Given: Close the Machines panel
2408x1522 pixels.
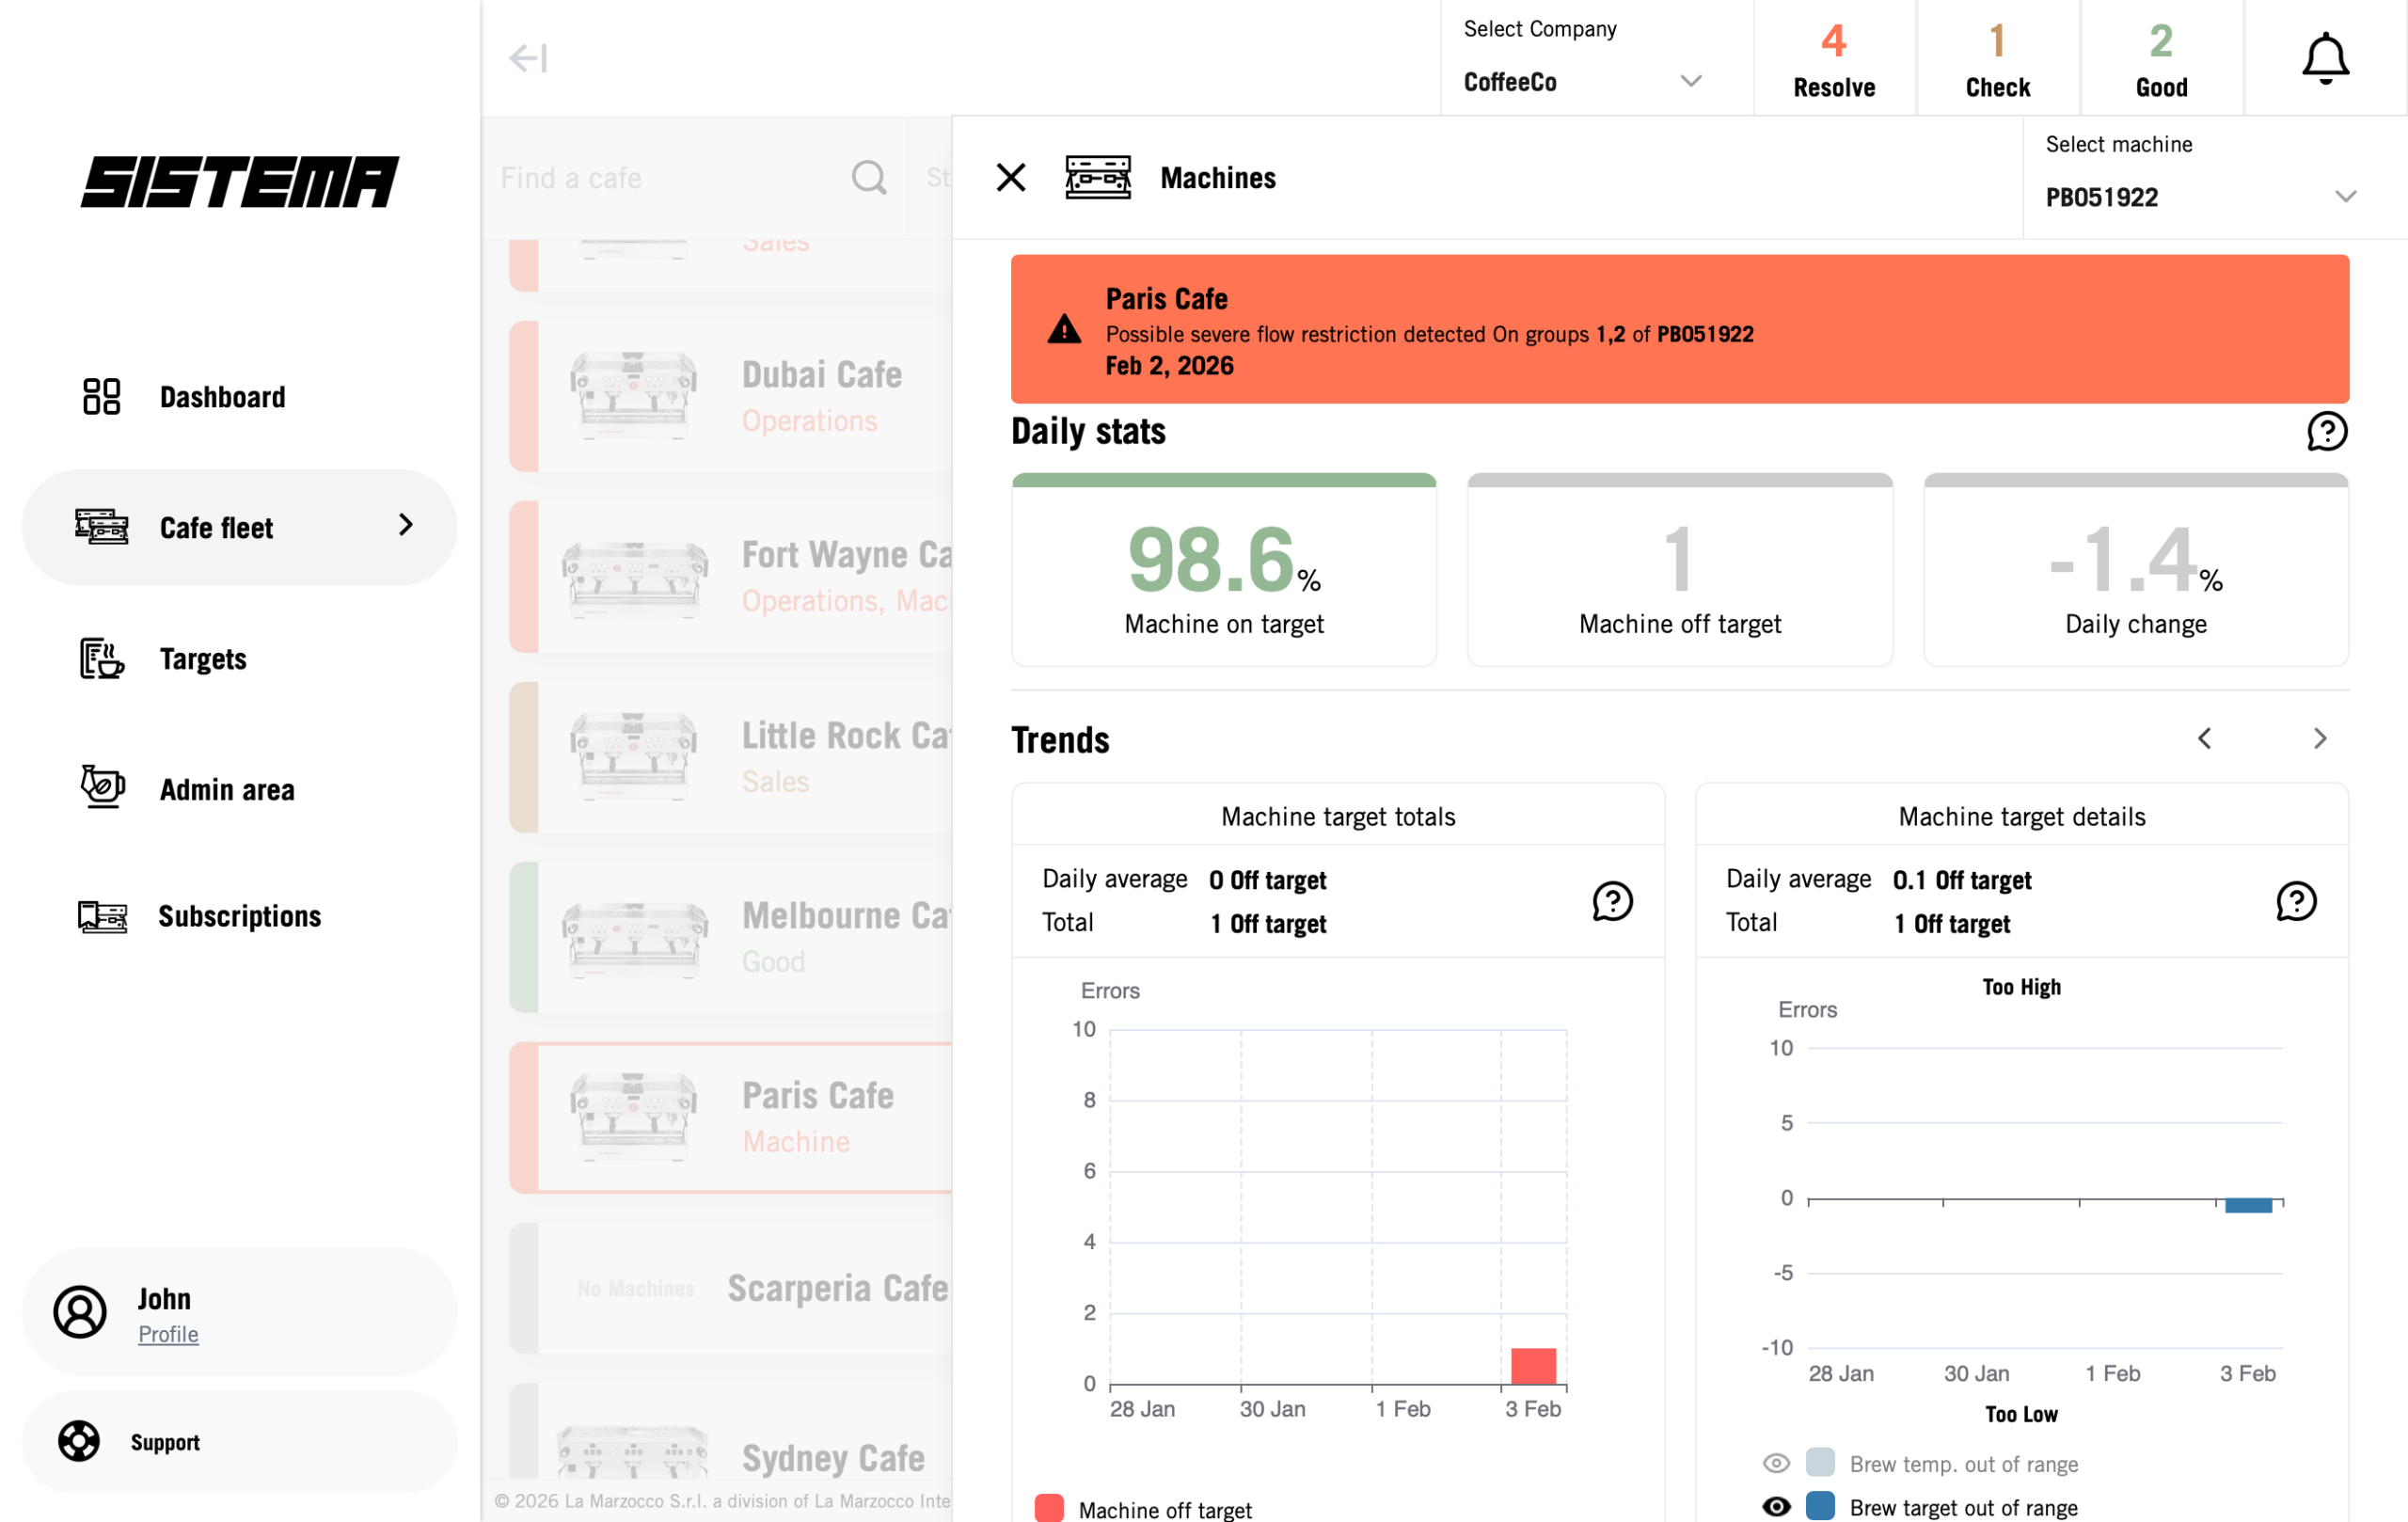Looking at the screenshot, I should tap(1011, 178).
